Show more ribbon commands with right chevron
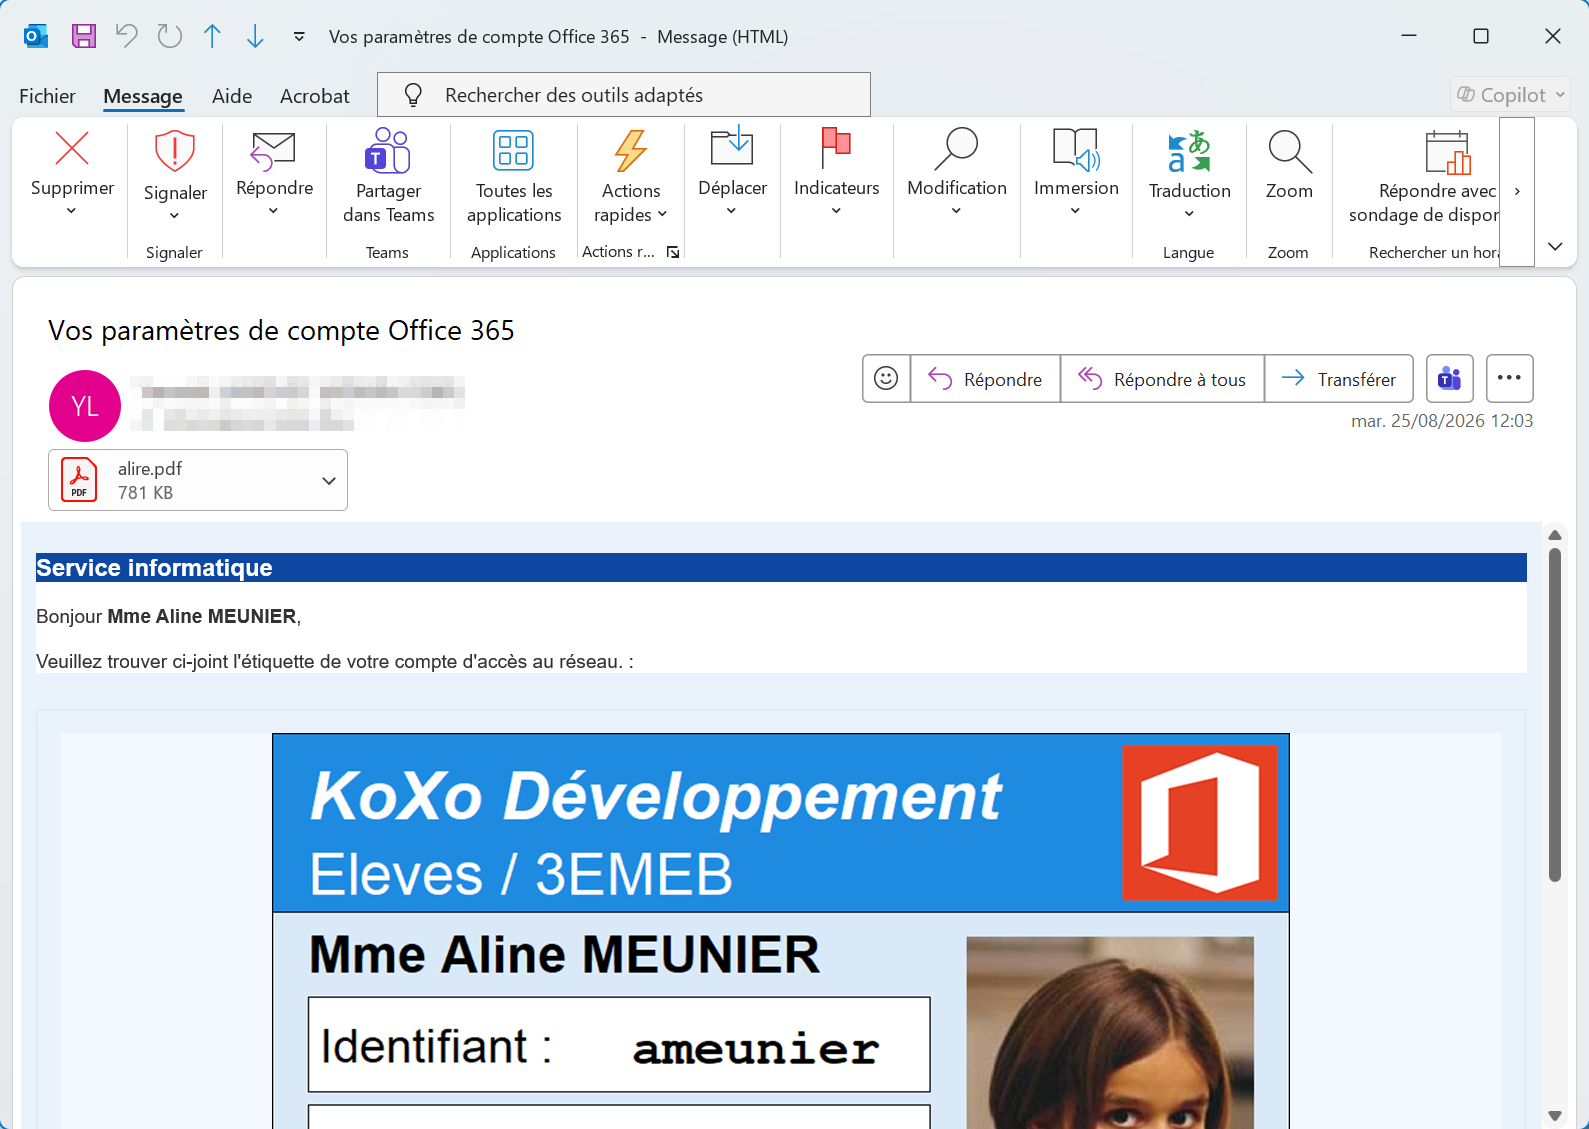The image size is (1589, 1129). [1517, 191]
